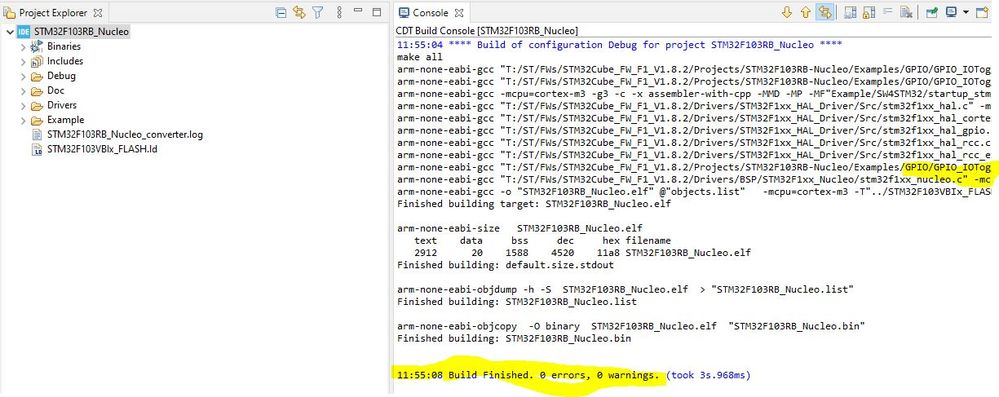Viewport: 999px width, 397px height.
Task: Select the Example folder label
Action: 66,120
